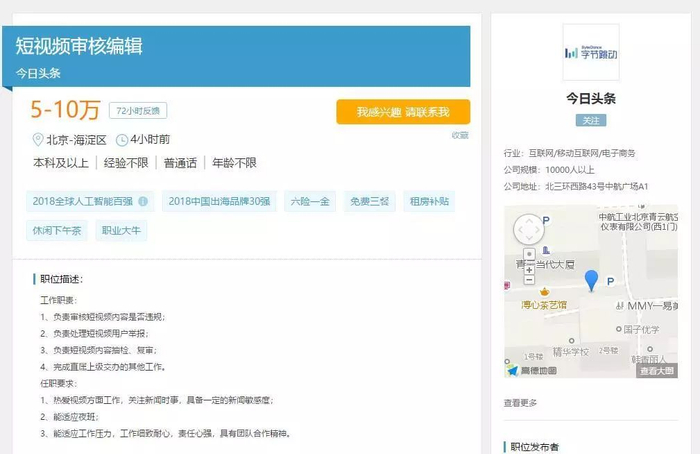
Task: Click the info icon beside 2018全球人工智能百强
Action: click(x=143, y=201)
